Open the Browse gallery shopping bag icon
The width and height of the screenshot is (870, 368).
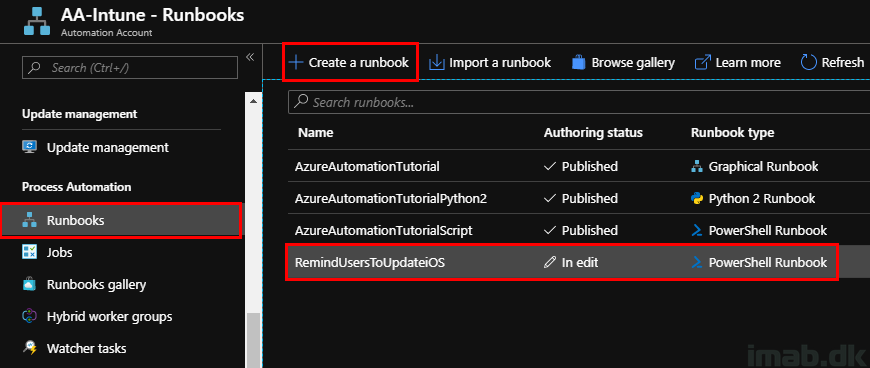point(579,62)
